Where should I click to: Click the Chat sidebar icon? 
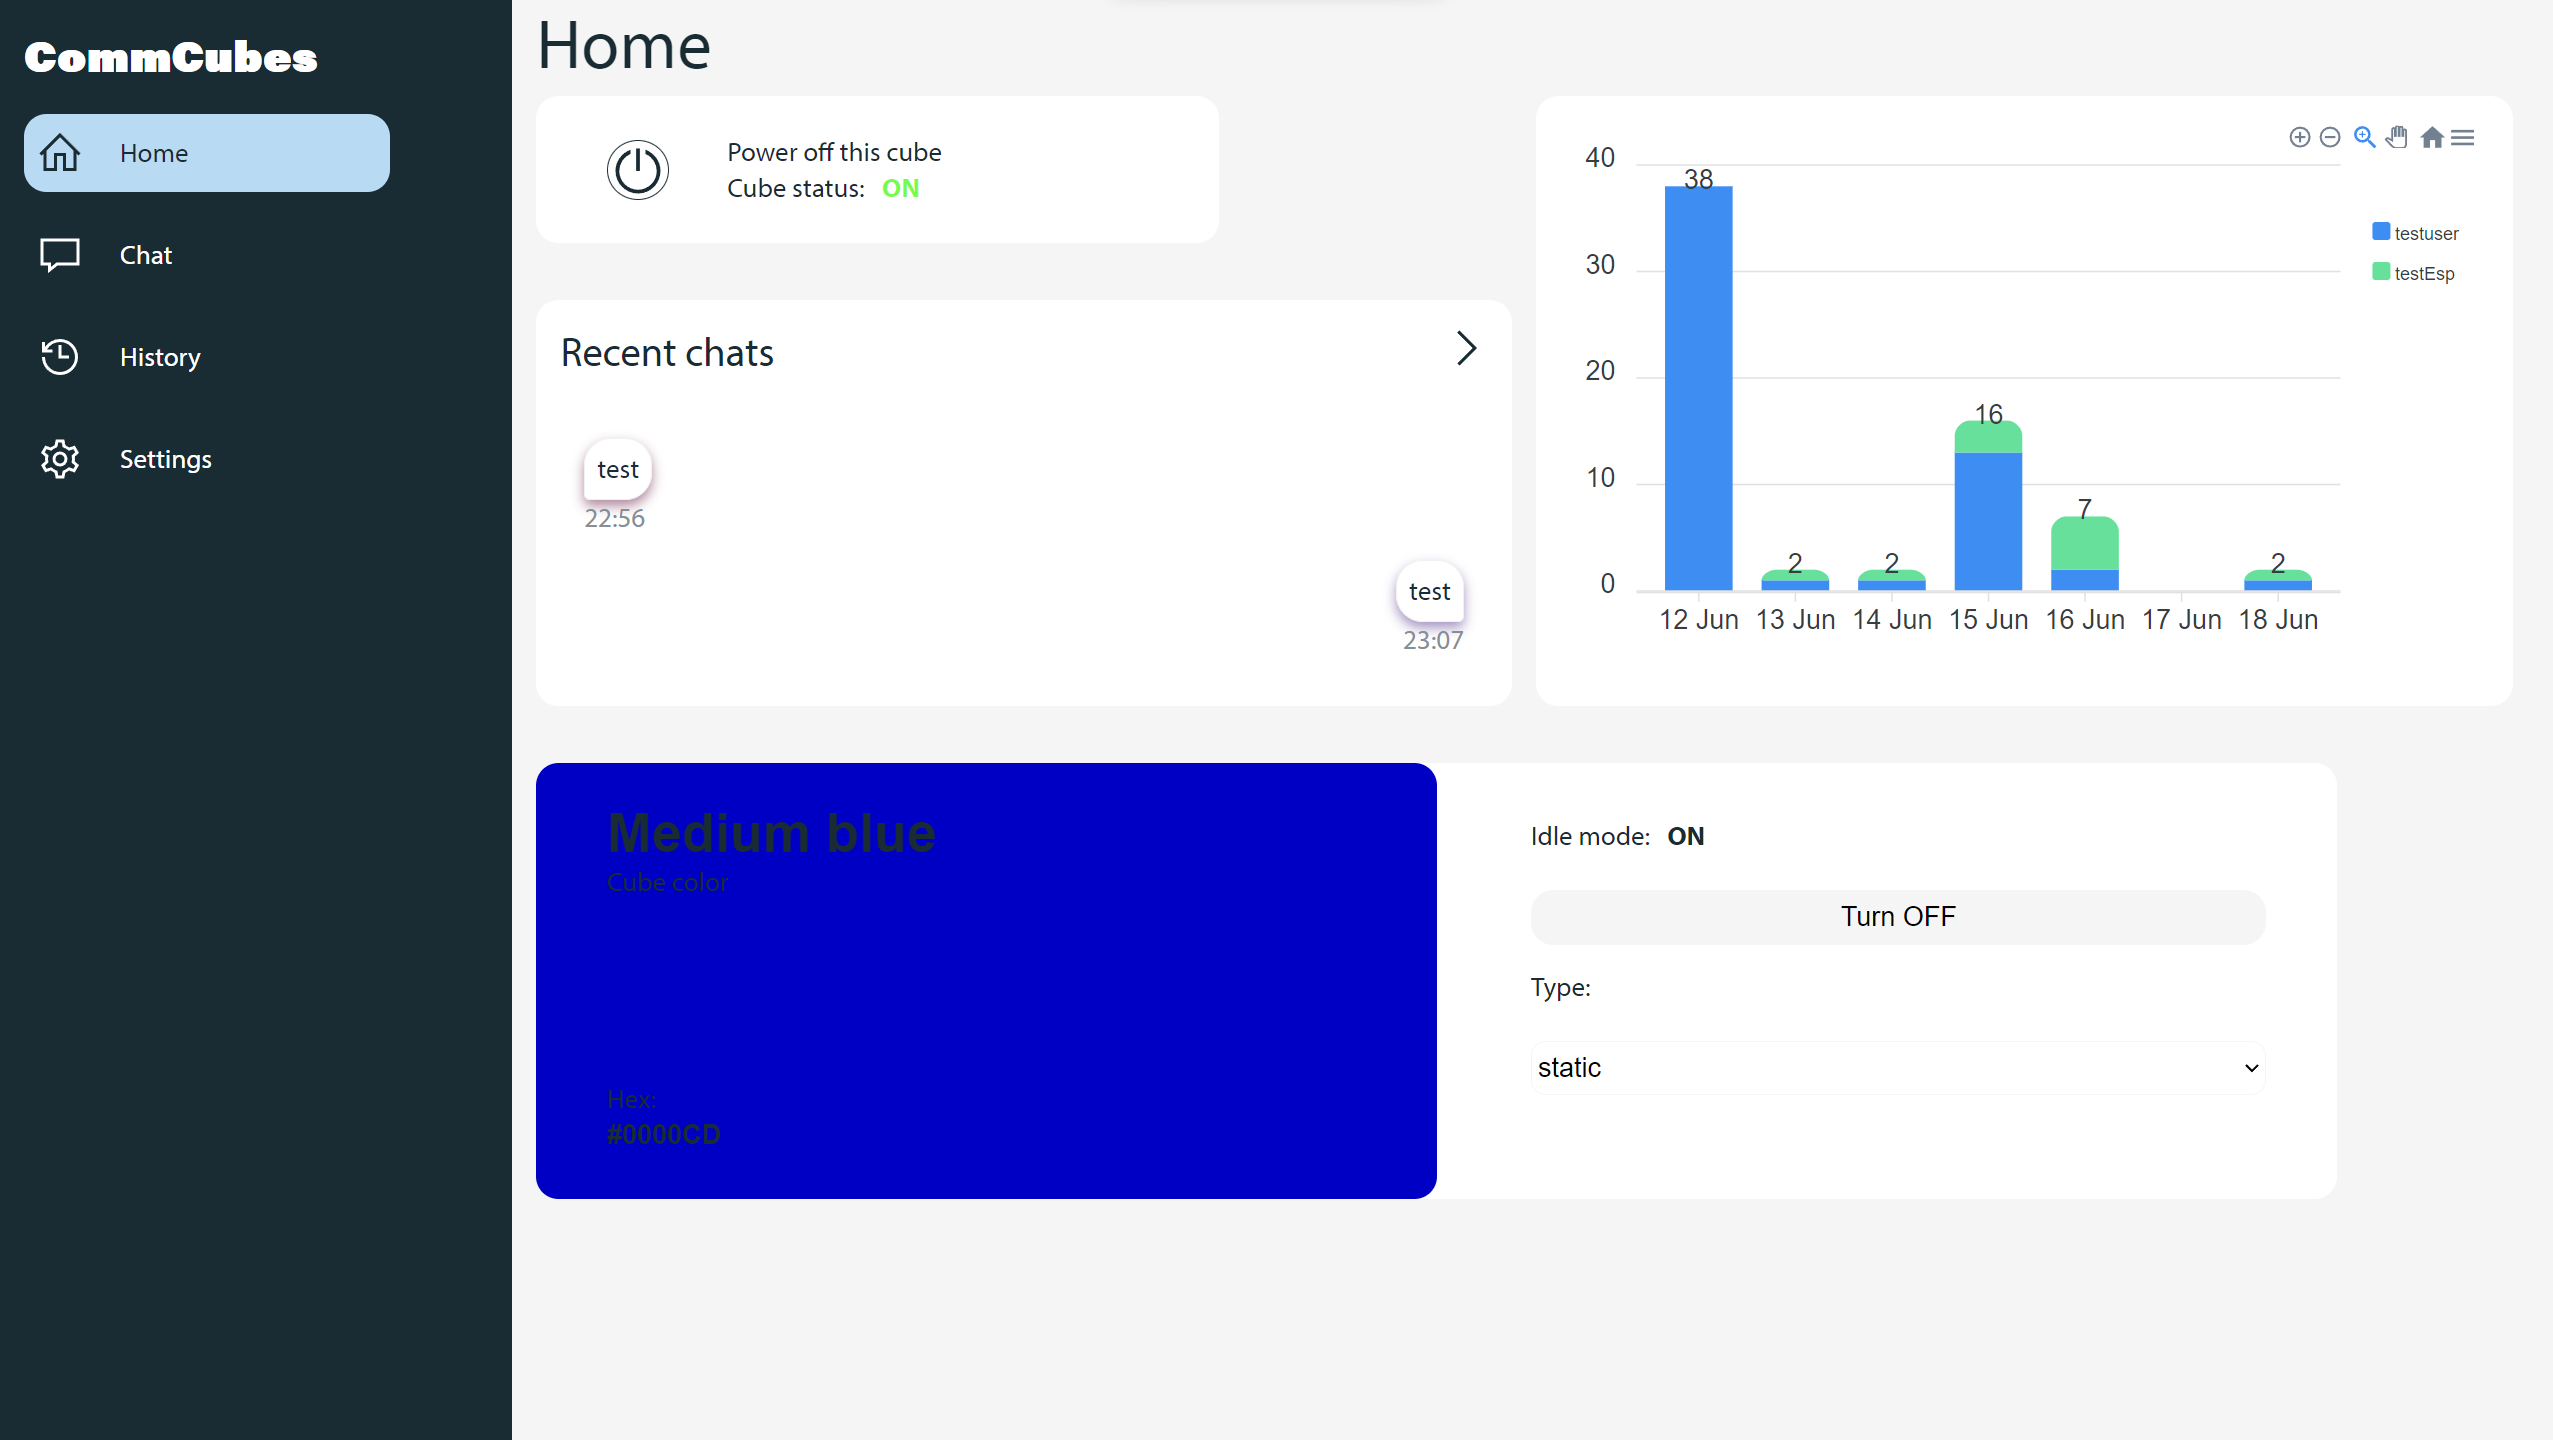(x=60, y=253)
